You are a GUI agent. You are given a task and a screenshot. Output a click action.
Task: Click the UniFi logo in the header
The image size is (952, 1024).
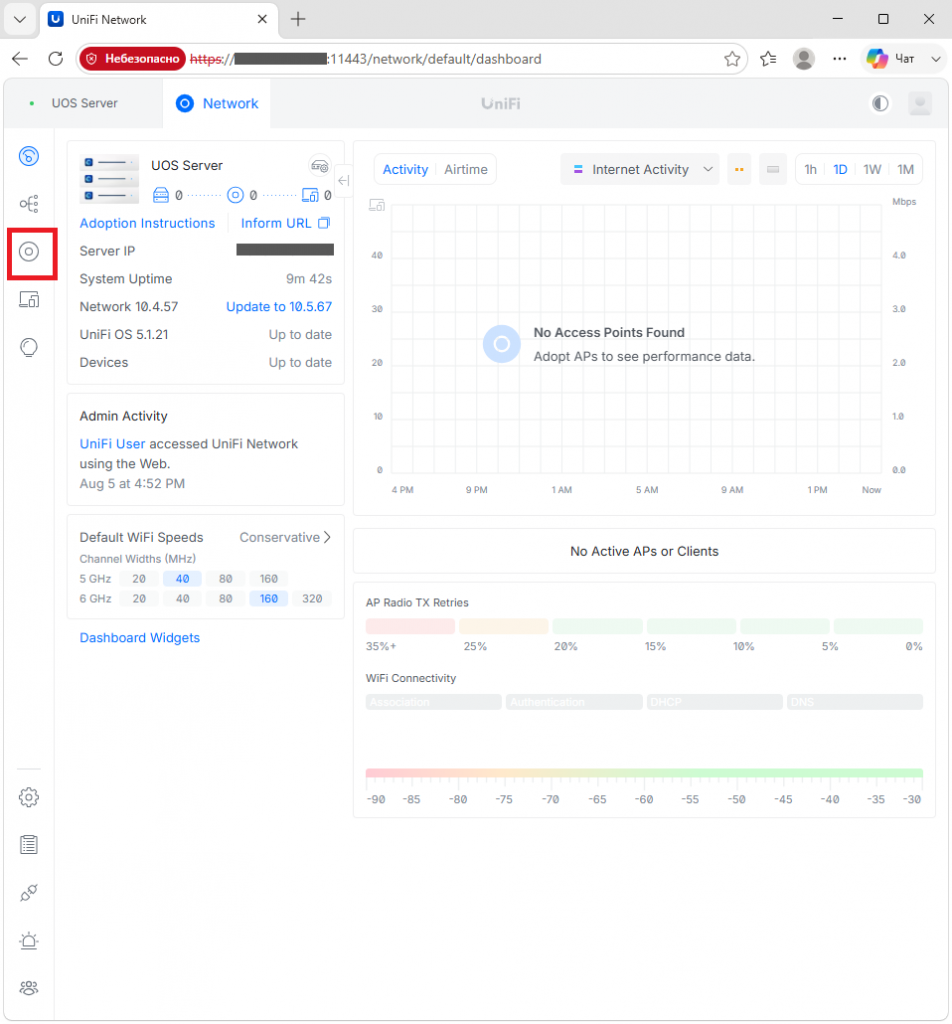point(501,104)
